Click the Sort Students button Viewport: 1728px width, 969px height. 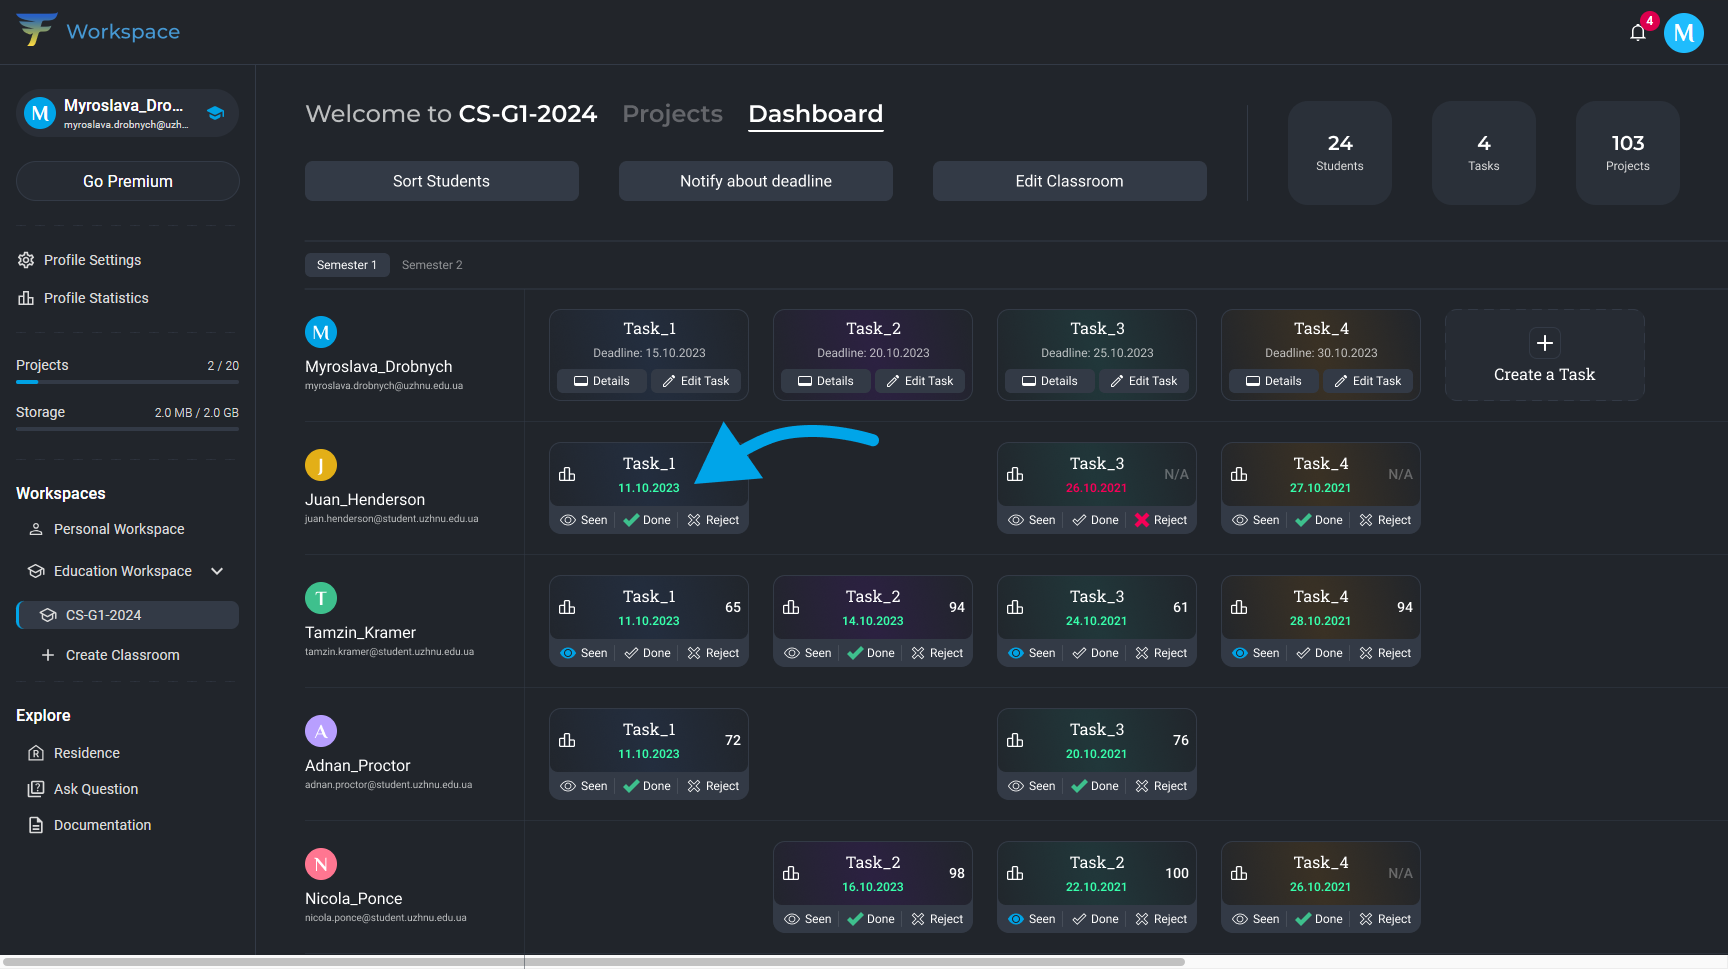point(441,181)
